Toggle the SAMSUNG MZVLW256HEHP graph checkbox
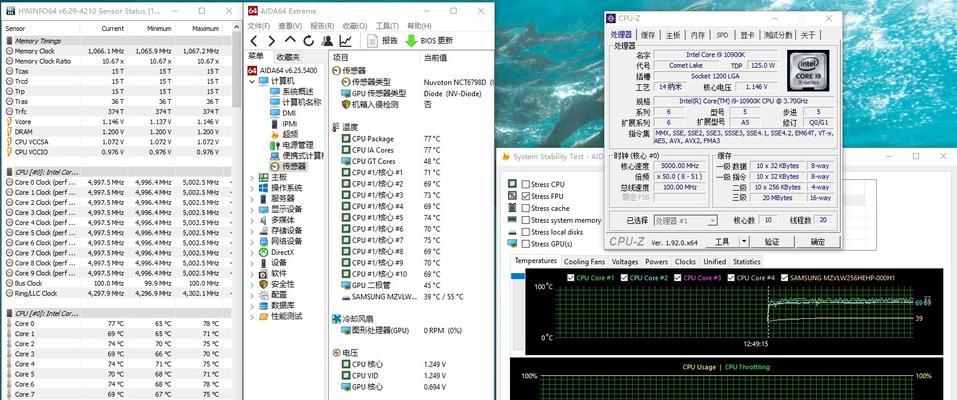The height and width of the screenshot is (400, 957). [784, 278]
